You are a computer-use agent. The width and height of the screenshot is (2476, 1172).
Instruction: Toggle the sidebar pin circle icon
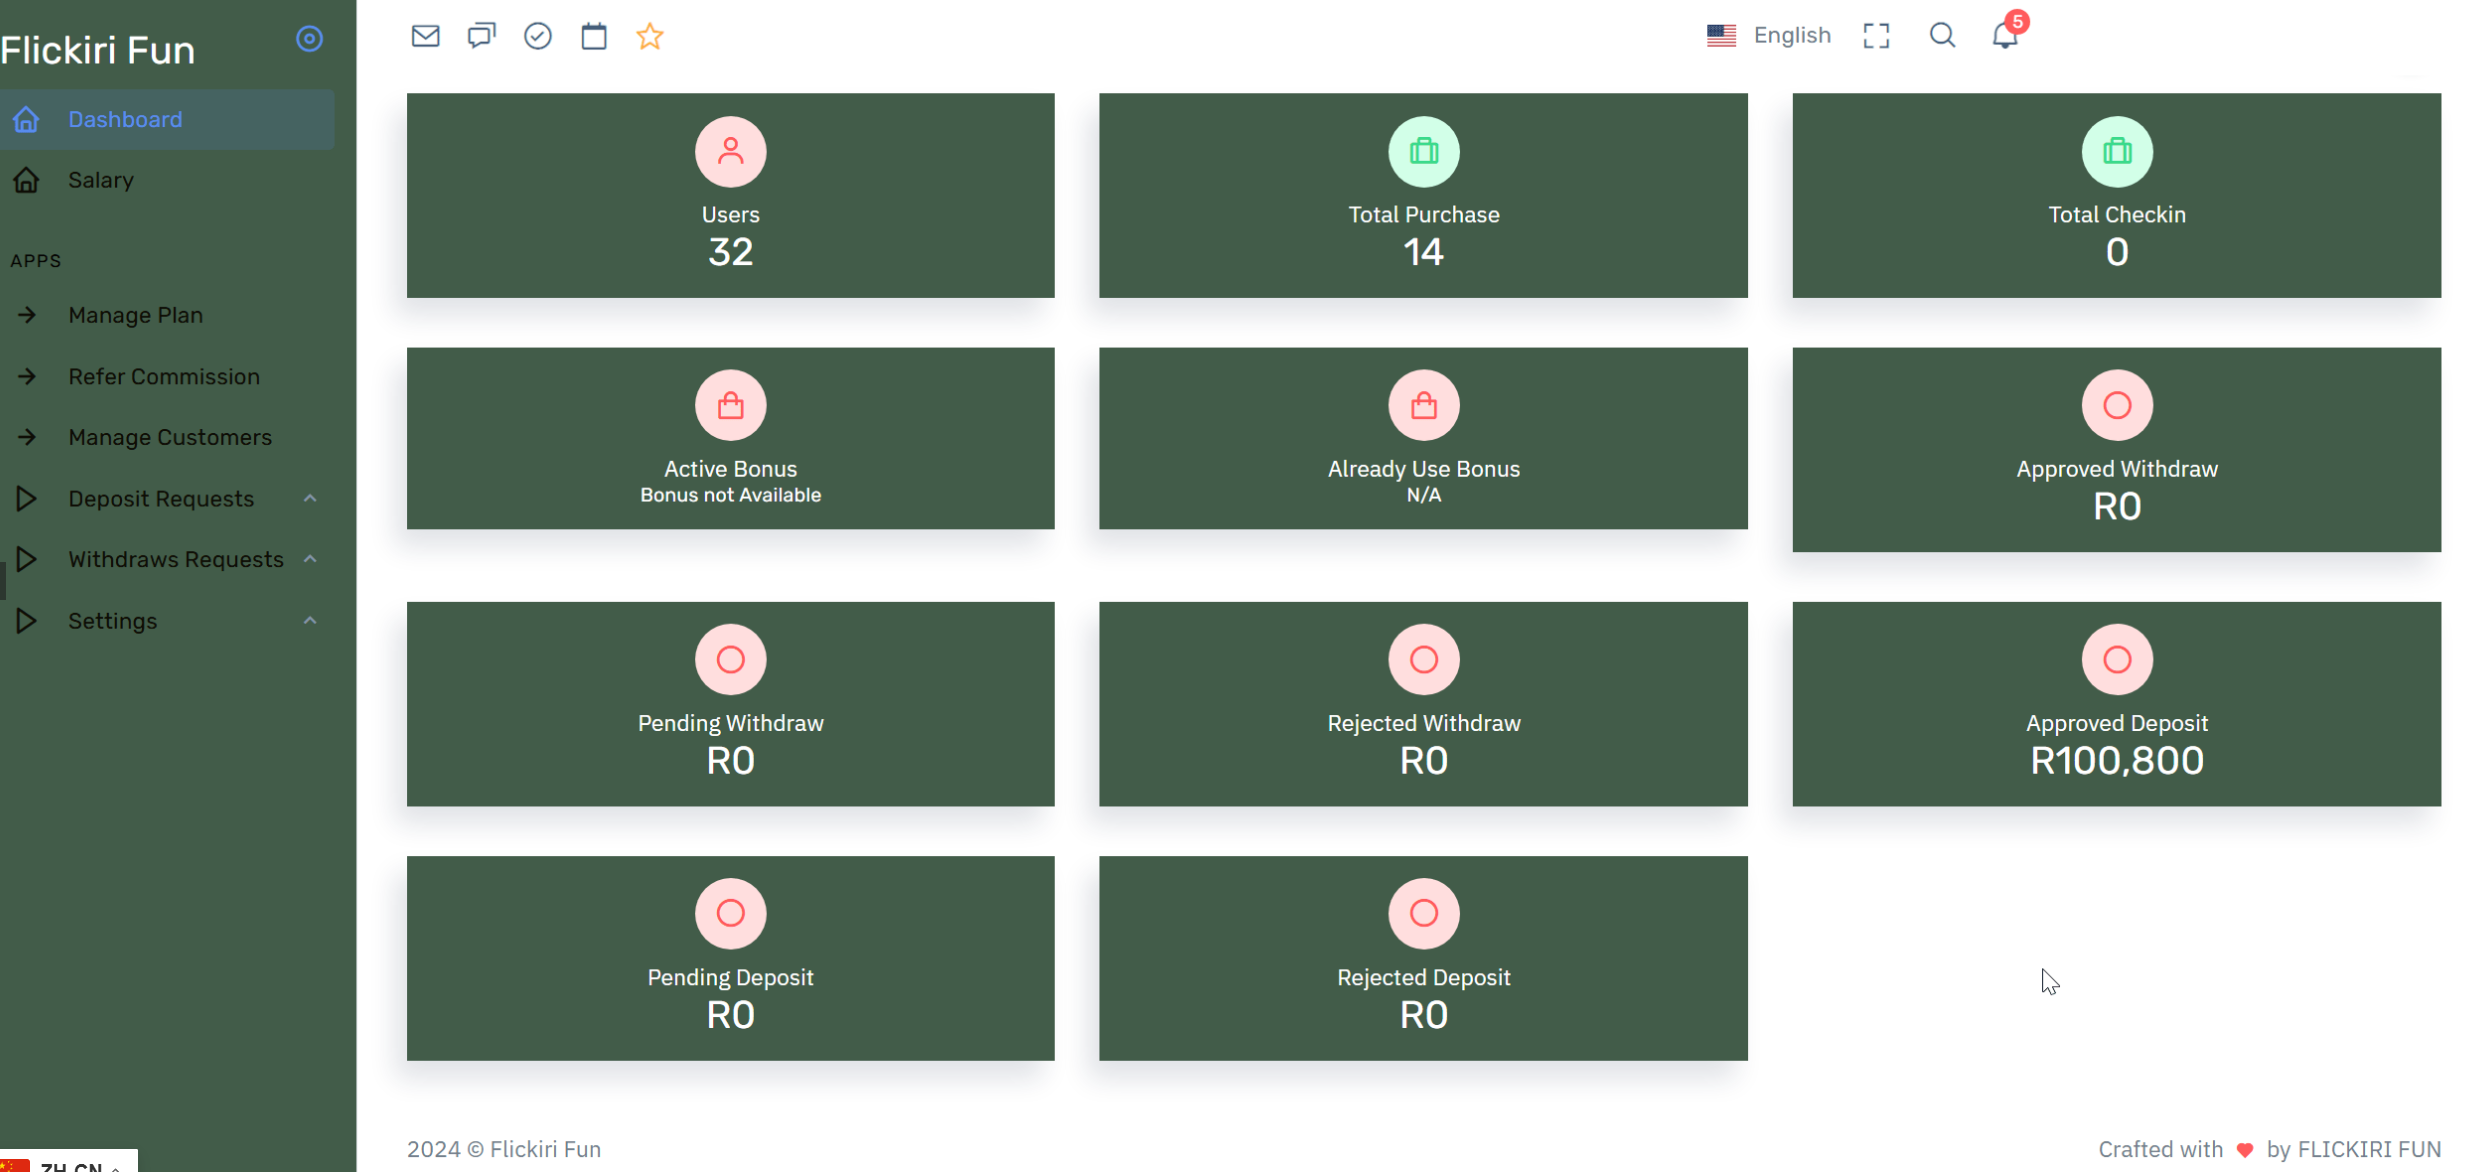pos(309,39)
